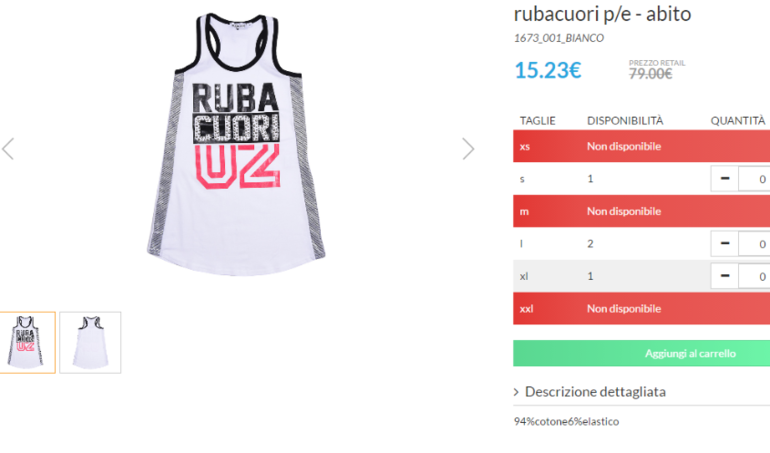Show the next product image
Screen dimensions: 770x453
coord(468,149)
